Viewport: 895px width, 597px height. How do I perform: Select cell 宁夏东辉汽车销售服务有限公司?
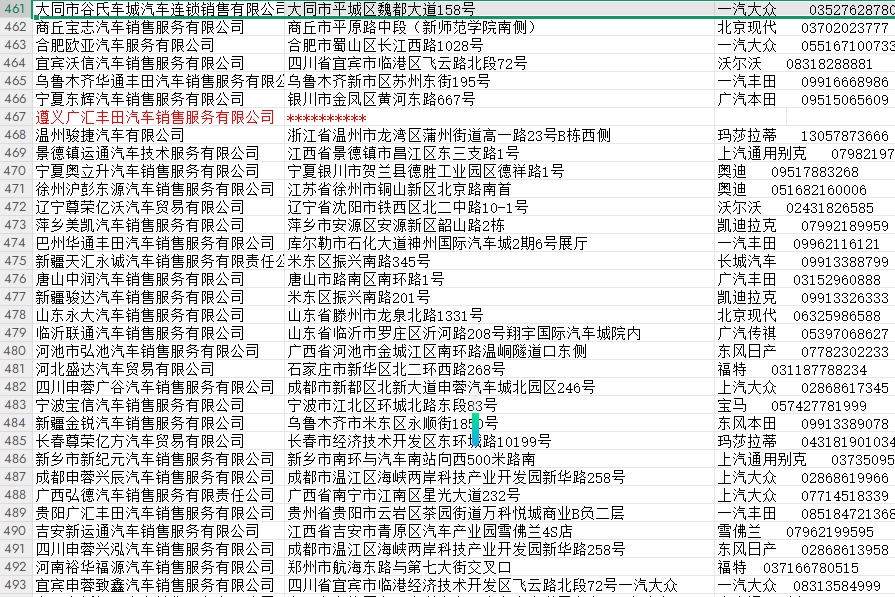(159, 99)
